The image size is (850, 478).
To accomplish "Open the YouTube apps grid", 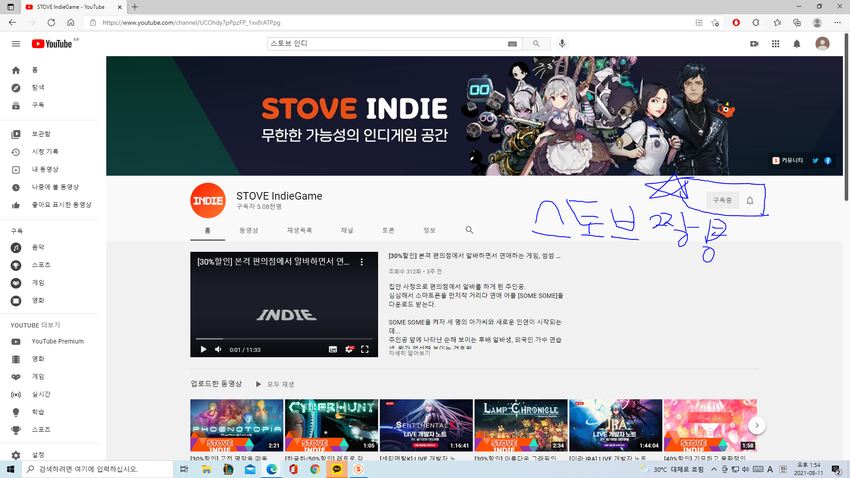I will (776, 44).
